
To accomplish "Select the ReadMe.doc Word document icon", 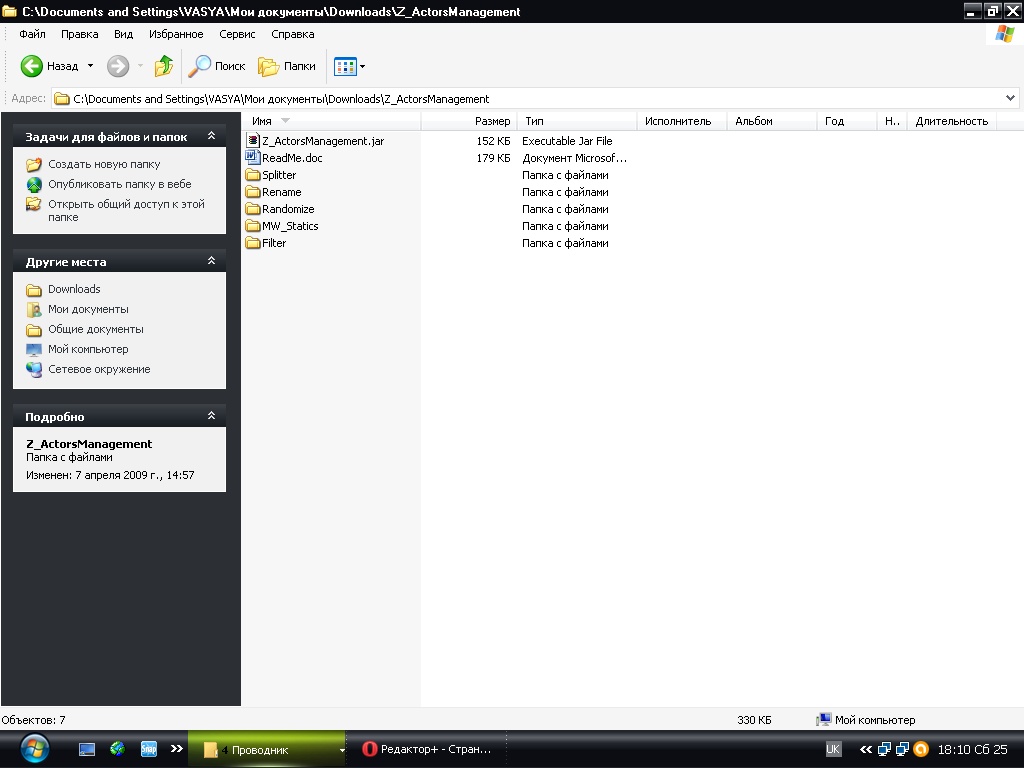I will tap(253, 157).
